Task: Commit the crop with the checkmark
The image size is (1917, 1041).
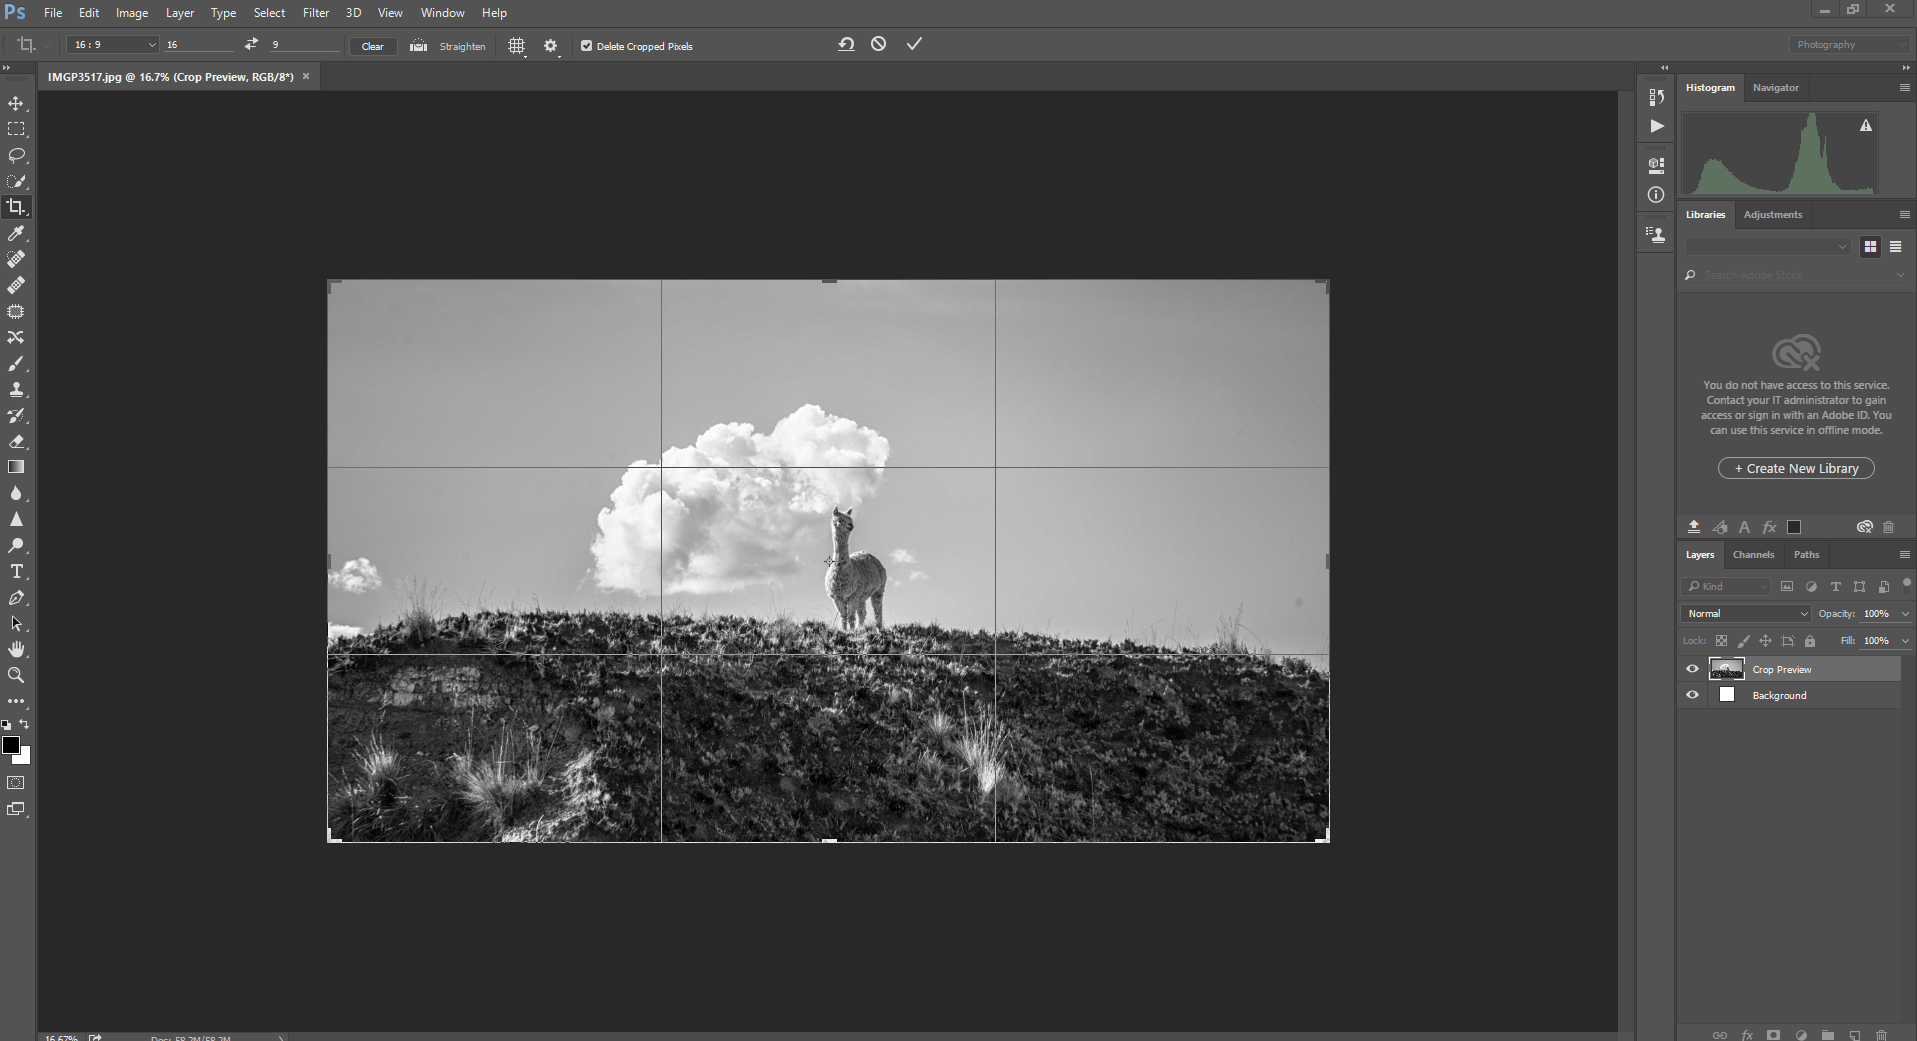Action: click(x=914, y=44)
